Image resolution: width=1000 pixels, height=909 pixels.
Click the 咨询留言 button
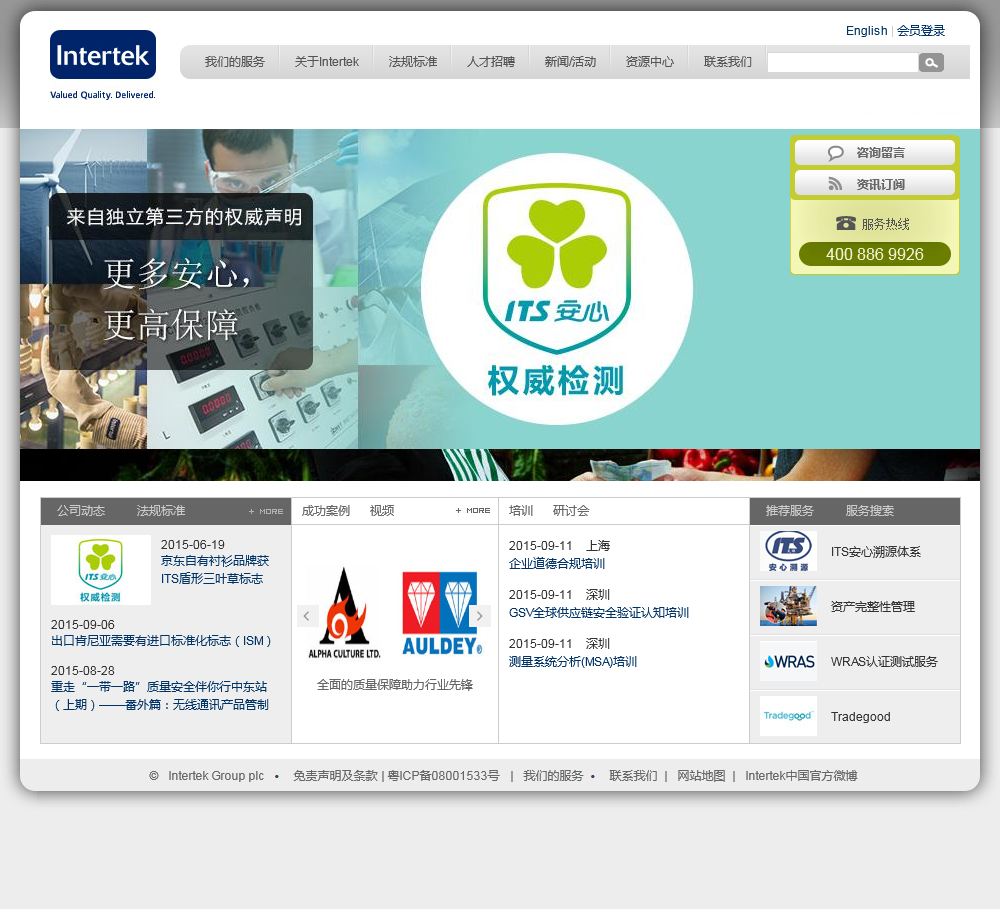874,152
